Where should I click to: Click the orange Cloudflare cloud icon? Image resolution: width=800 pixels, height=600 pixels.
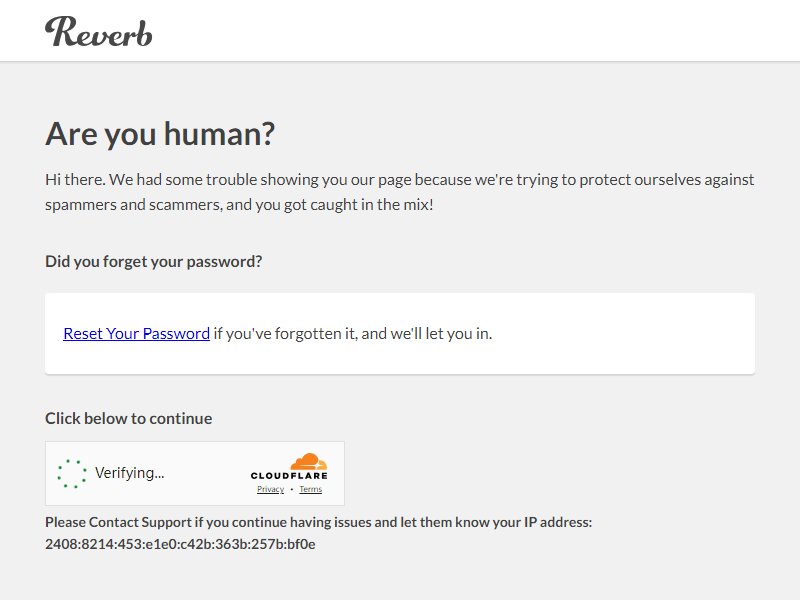tap(309, 461)
